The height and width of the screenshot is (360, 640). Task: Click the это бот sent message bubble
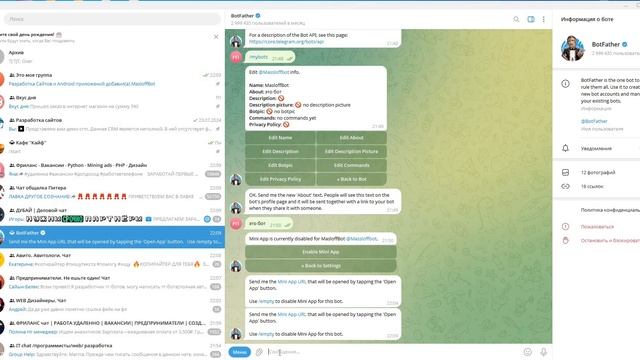coord(269,224)
